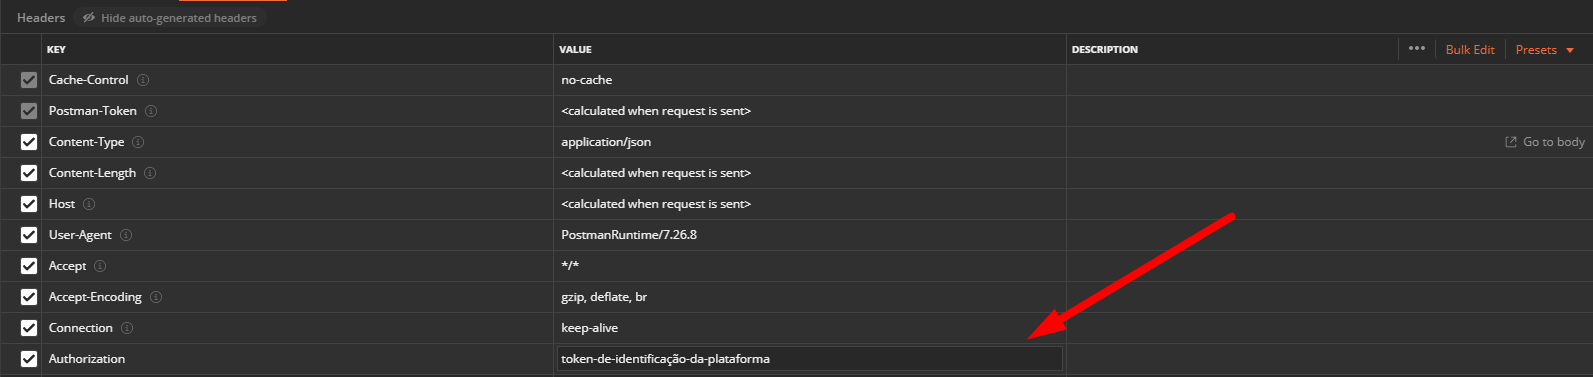
Task: Click info icon next to Accept-Encoding
Action: [x=156, y=297]
